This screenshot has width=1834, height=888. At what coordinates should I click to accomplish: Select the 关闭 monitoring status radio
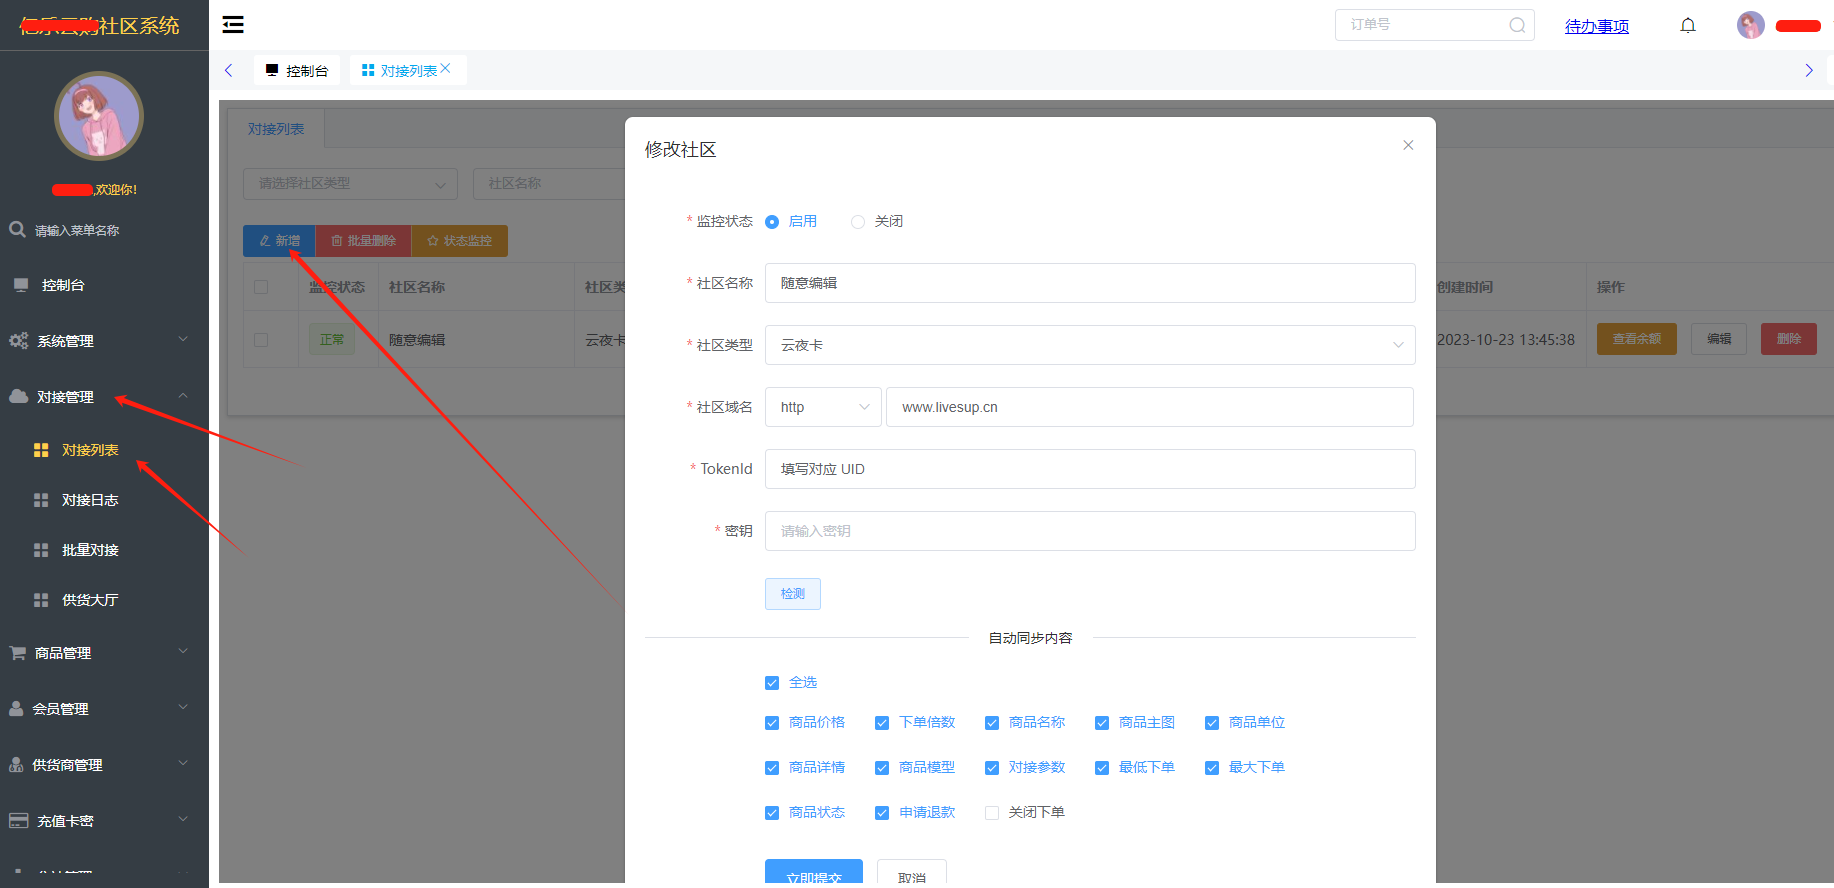tap(858, 222)
